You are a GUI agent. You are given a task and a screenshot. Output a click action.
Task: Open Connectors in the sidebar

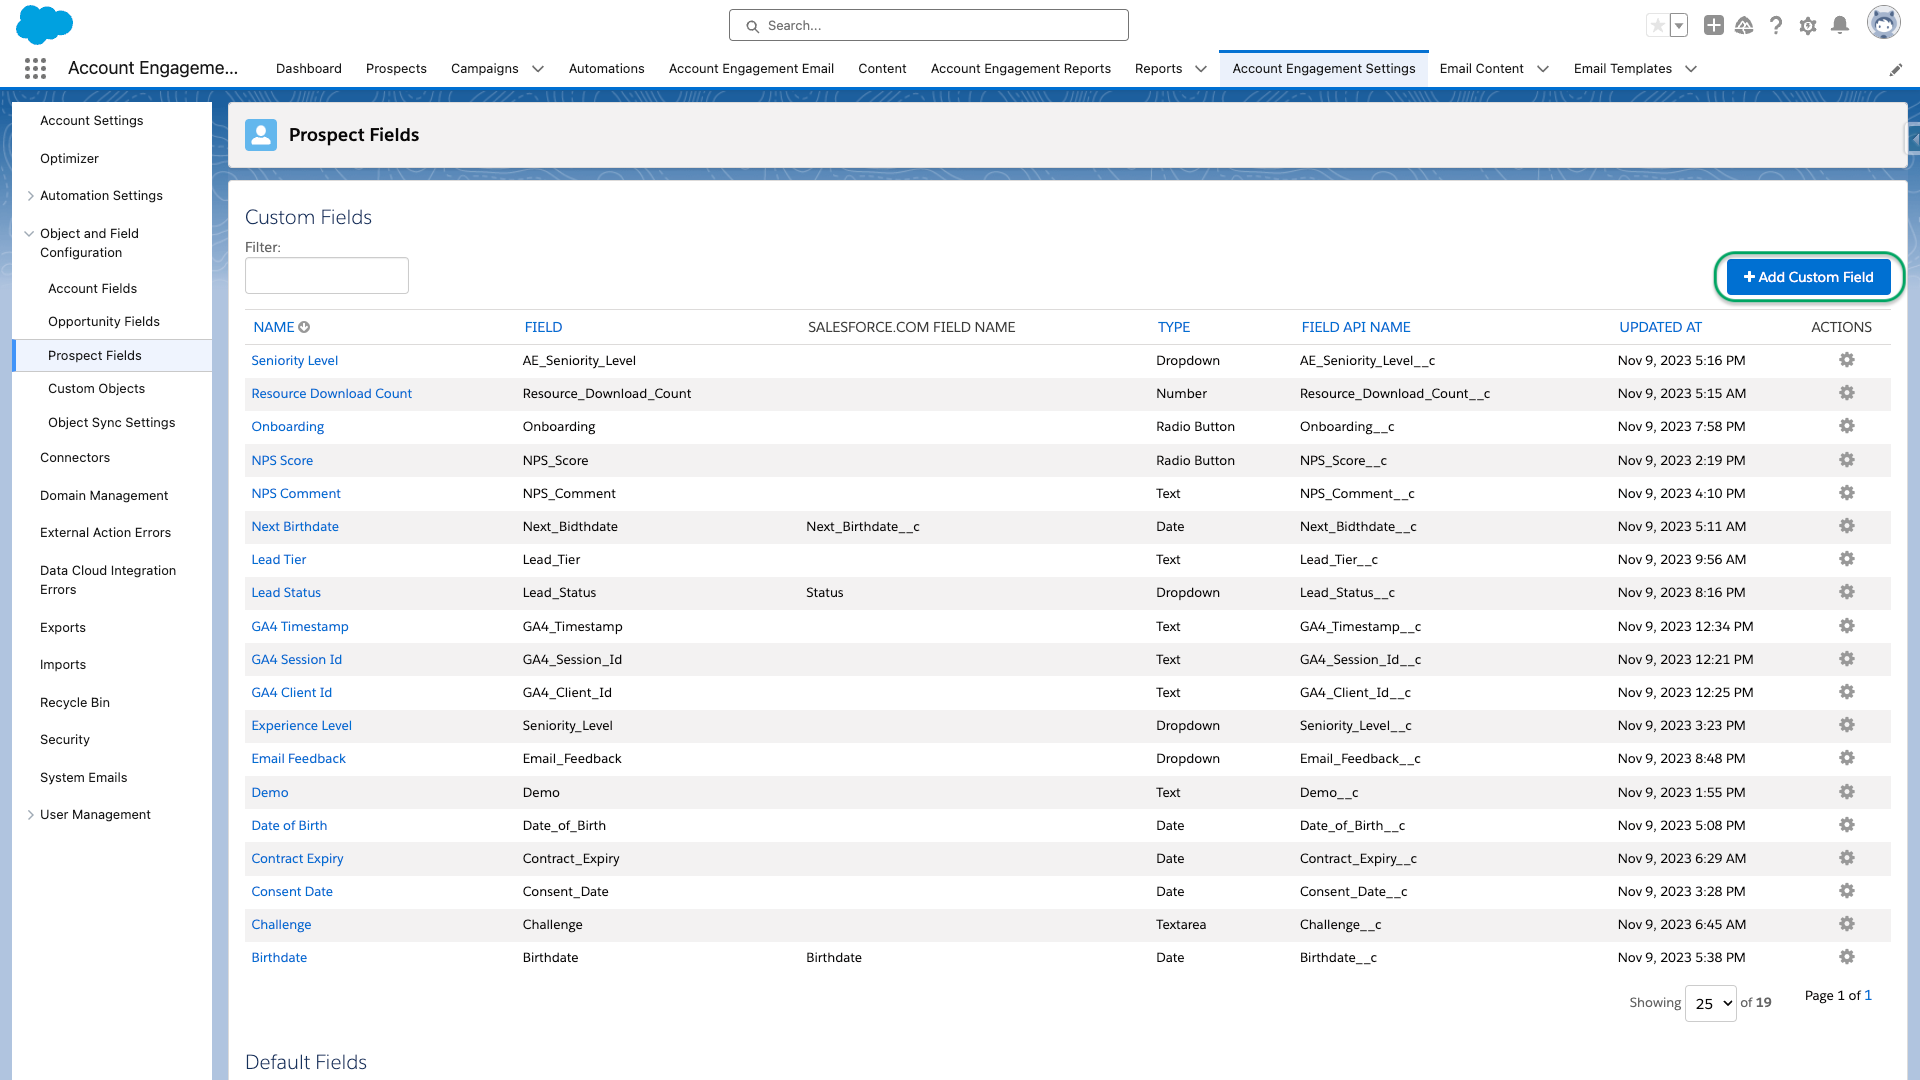(x=75, y=457)
